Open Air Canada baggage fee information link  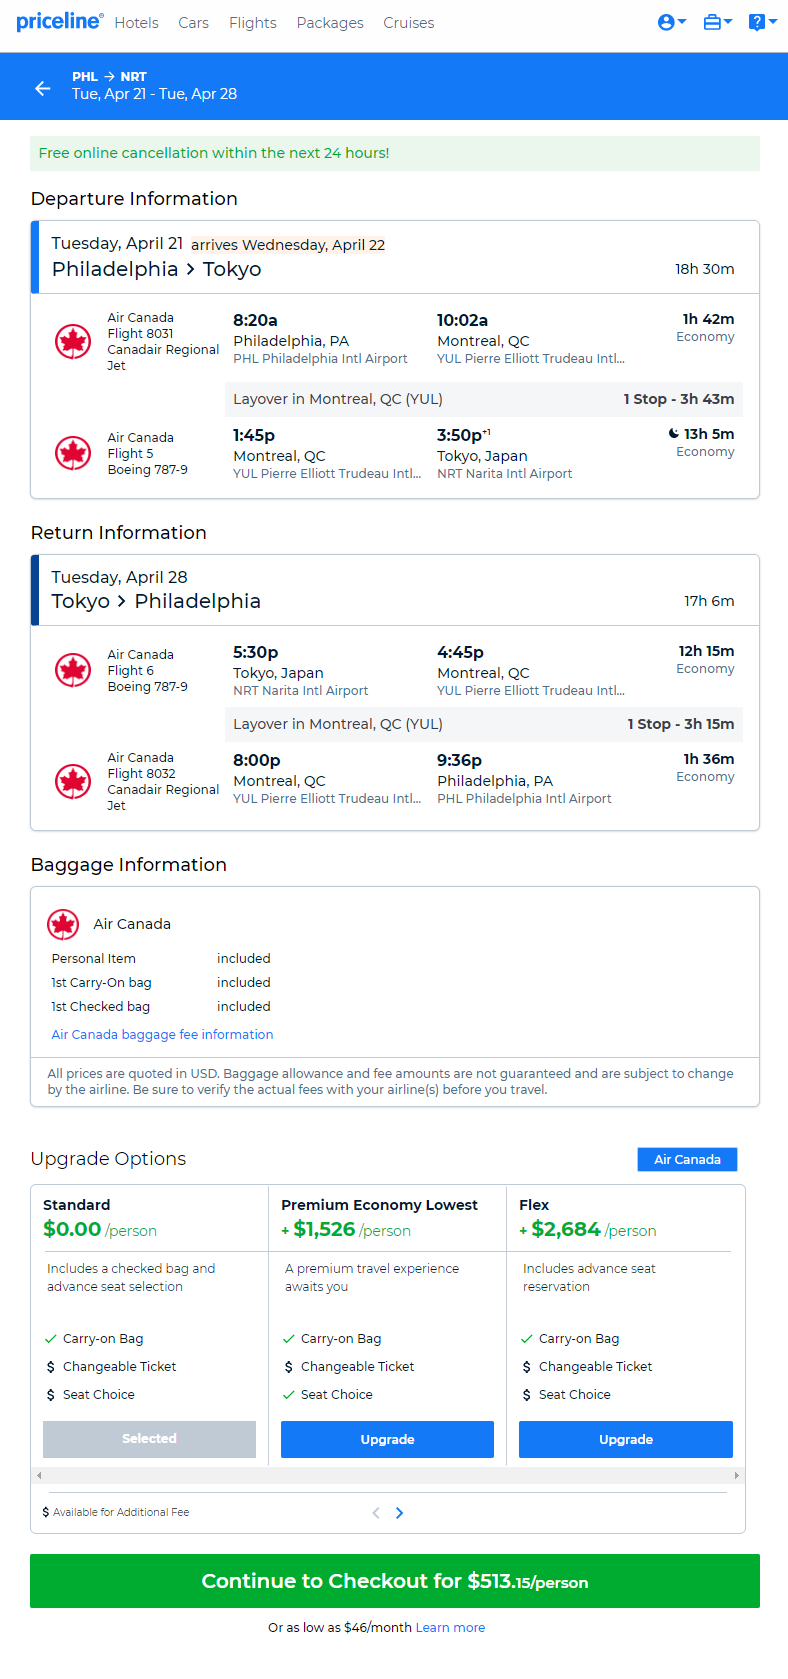[x=162, y=1034]
